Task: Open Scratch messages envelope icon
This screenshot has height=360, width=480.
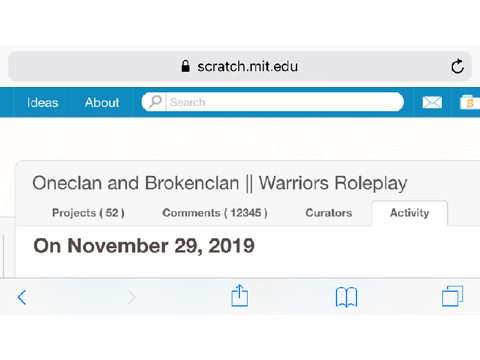Action: 432,102
